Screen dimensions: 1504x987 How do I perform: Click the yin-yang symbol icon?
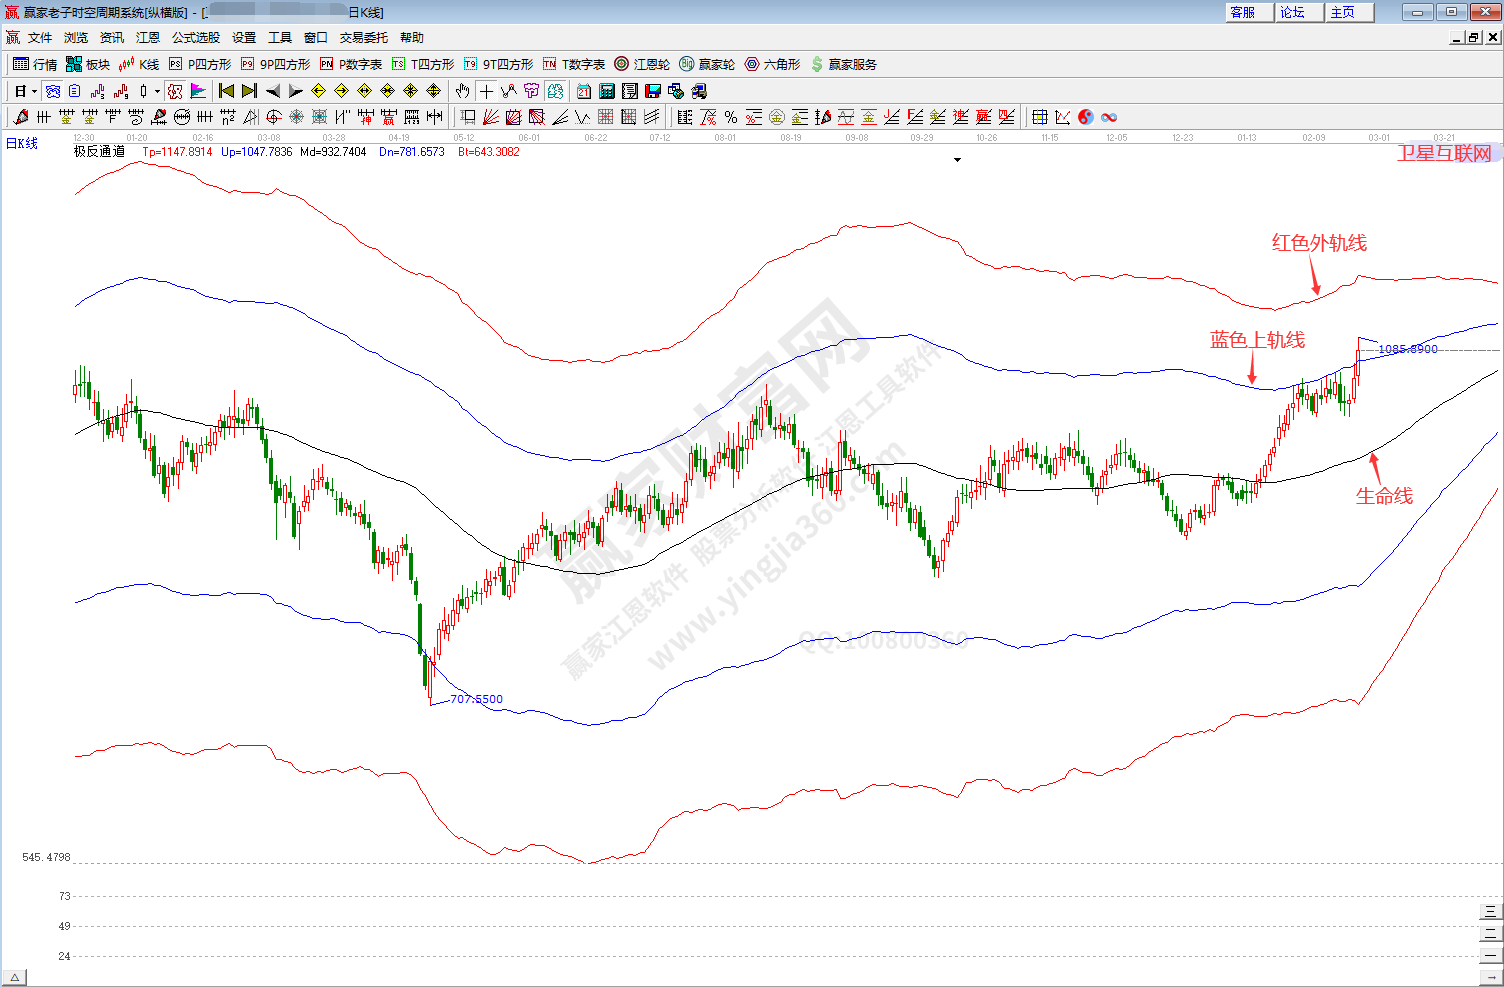(x=1086, y=117)
